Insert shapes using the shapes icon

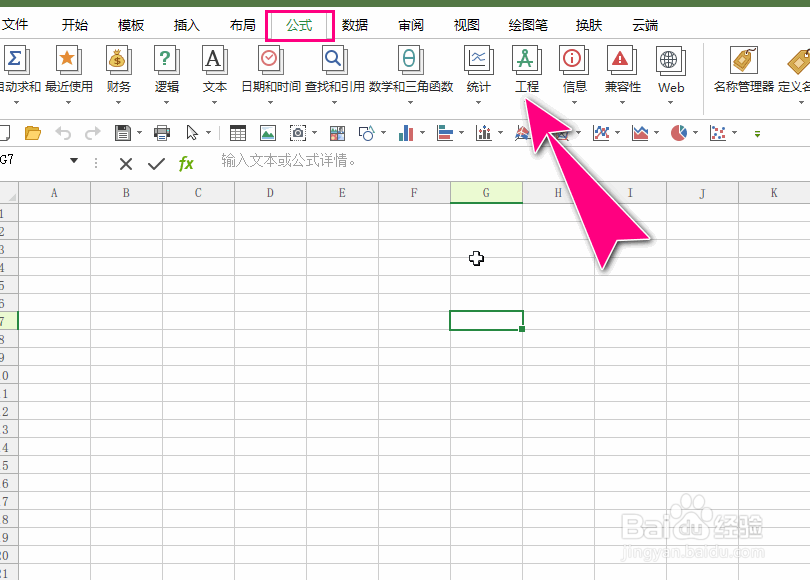[x=366, y=133]
